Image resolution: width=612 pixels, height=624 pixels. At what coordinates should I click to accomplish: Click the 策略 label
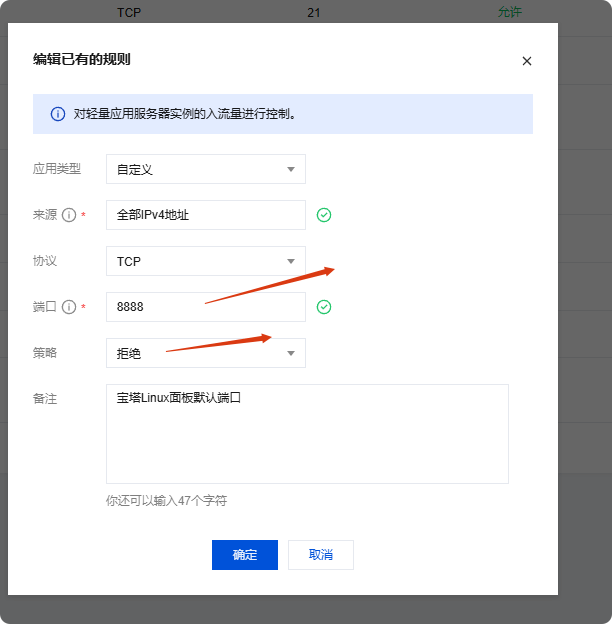pyautogui.click(x=45, y=353)
